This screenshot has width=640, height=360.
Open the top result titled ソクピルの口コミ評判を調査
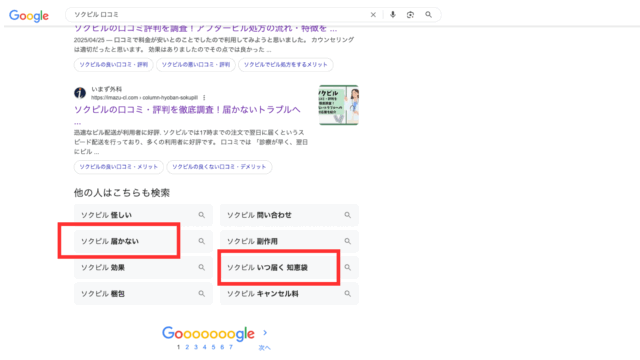pyautogui.click(x=205, y=29)
